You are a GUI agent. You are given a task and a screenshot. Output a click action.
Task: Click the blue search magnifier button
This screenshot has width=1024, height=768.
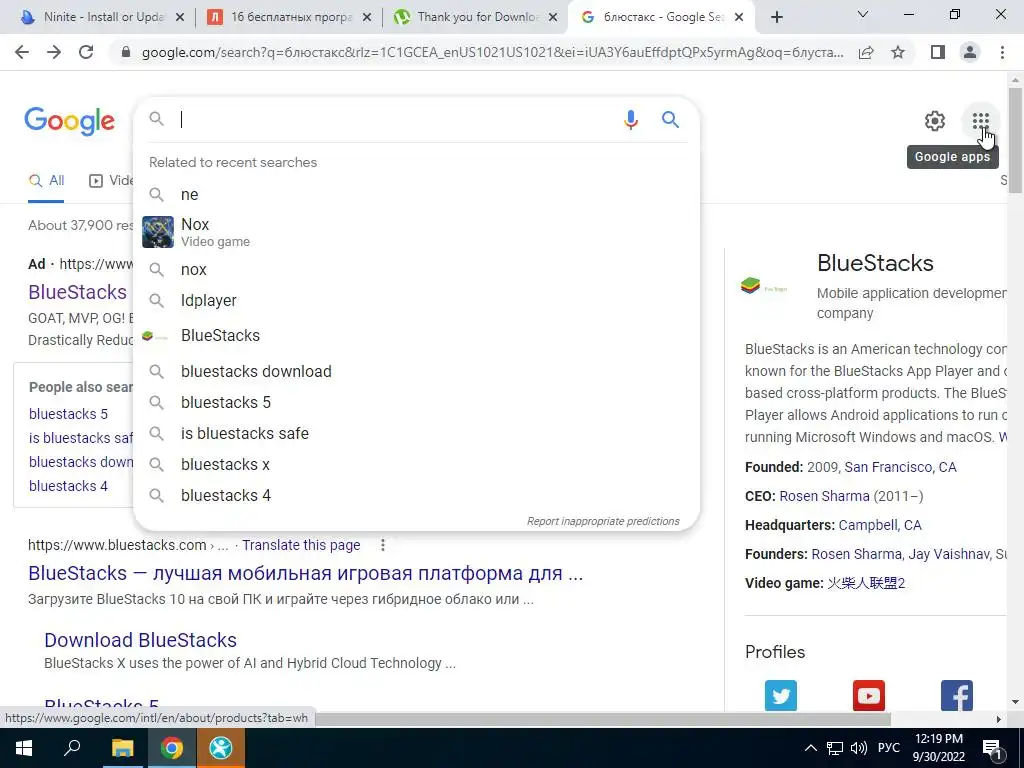pyautogui.click(x=670, y=120)
